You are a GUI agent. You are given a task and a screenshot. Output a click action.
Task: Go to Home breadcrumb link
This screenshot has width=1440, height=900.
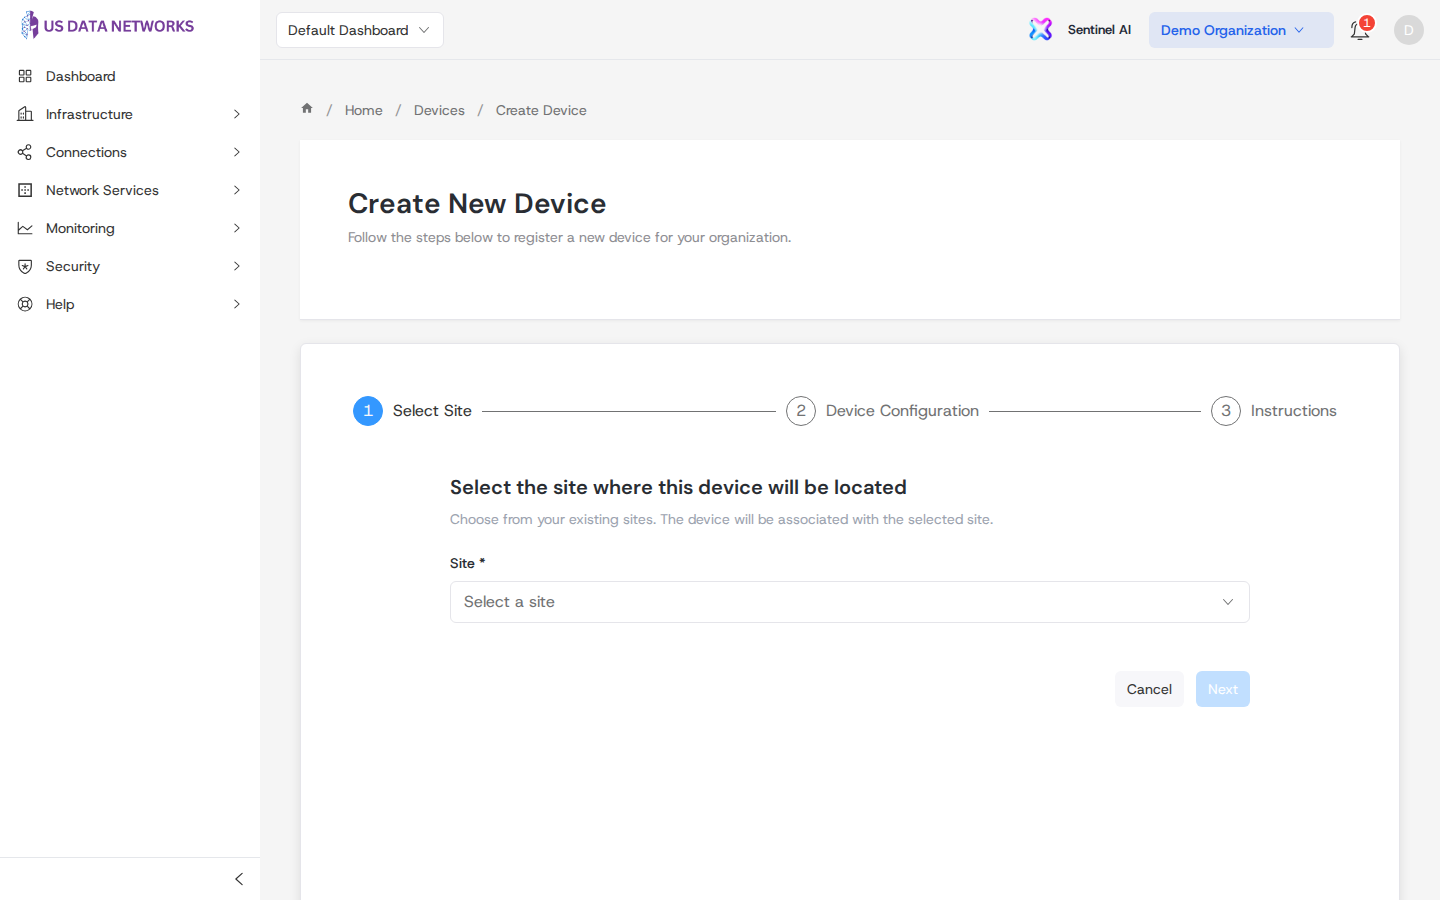coord(364,110)
